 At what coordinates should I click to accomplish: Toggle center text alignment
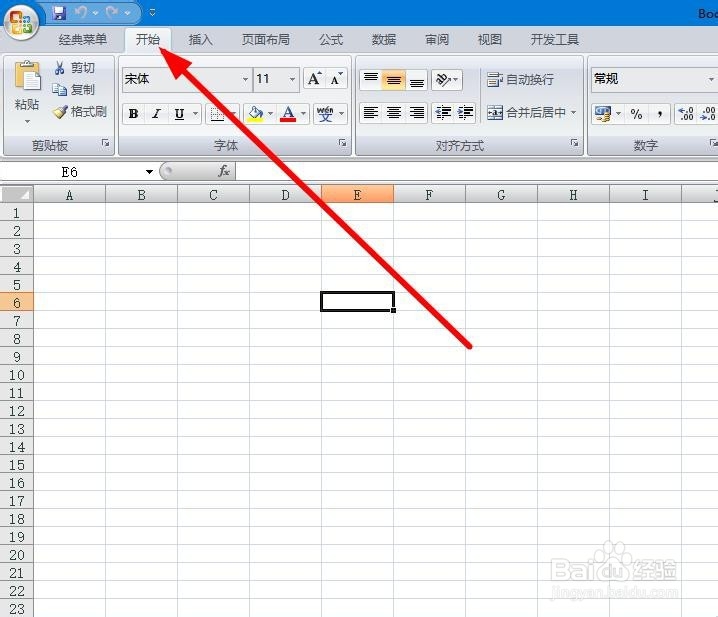click(393, 113)
